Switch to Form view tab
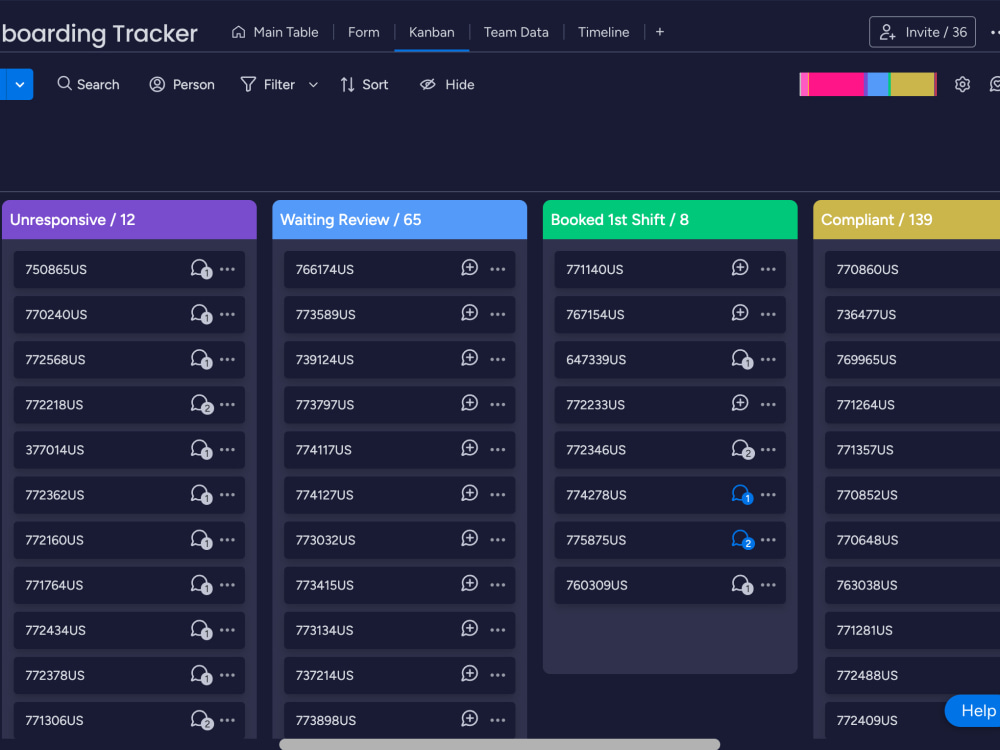This screenshot has height=750, width=1000. coord(364,32)
